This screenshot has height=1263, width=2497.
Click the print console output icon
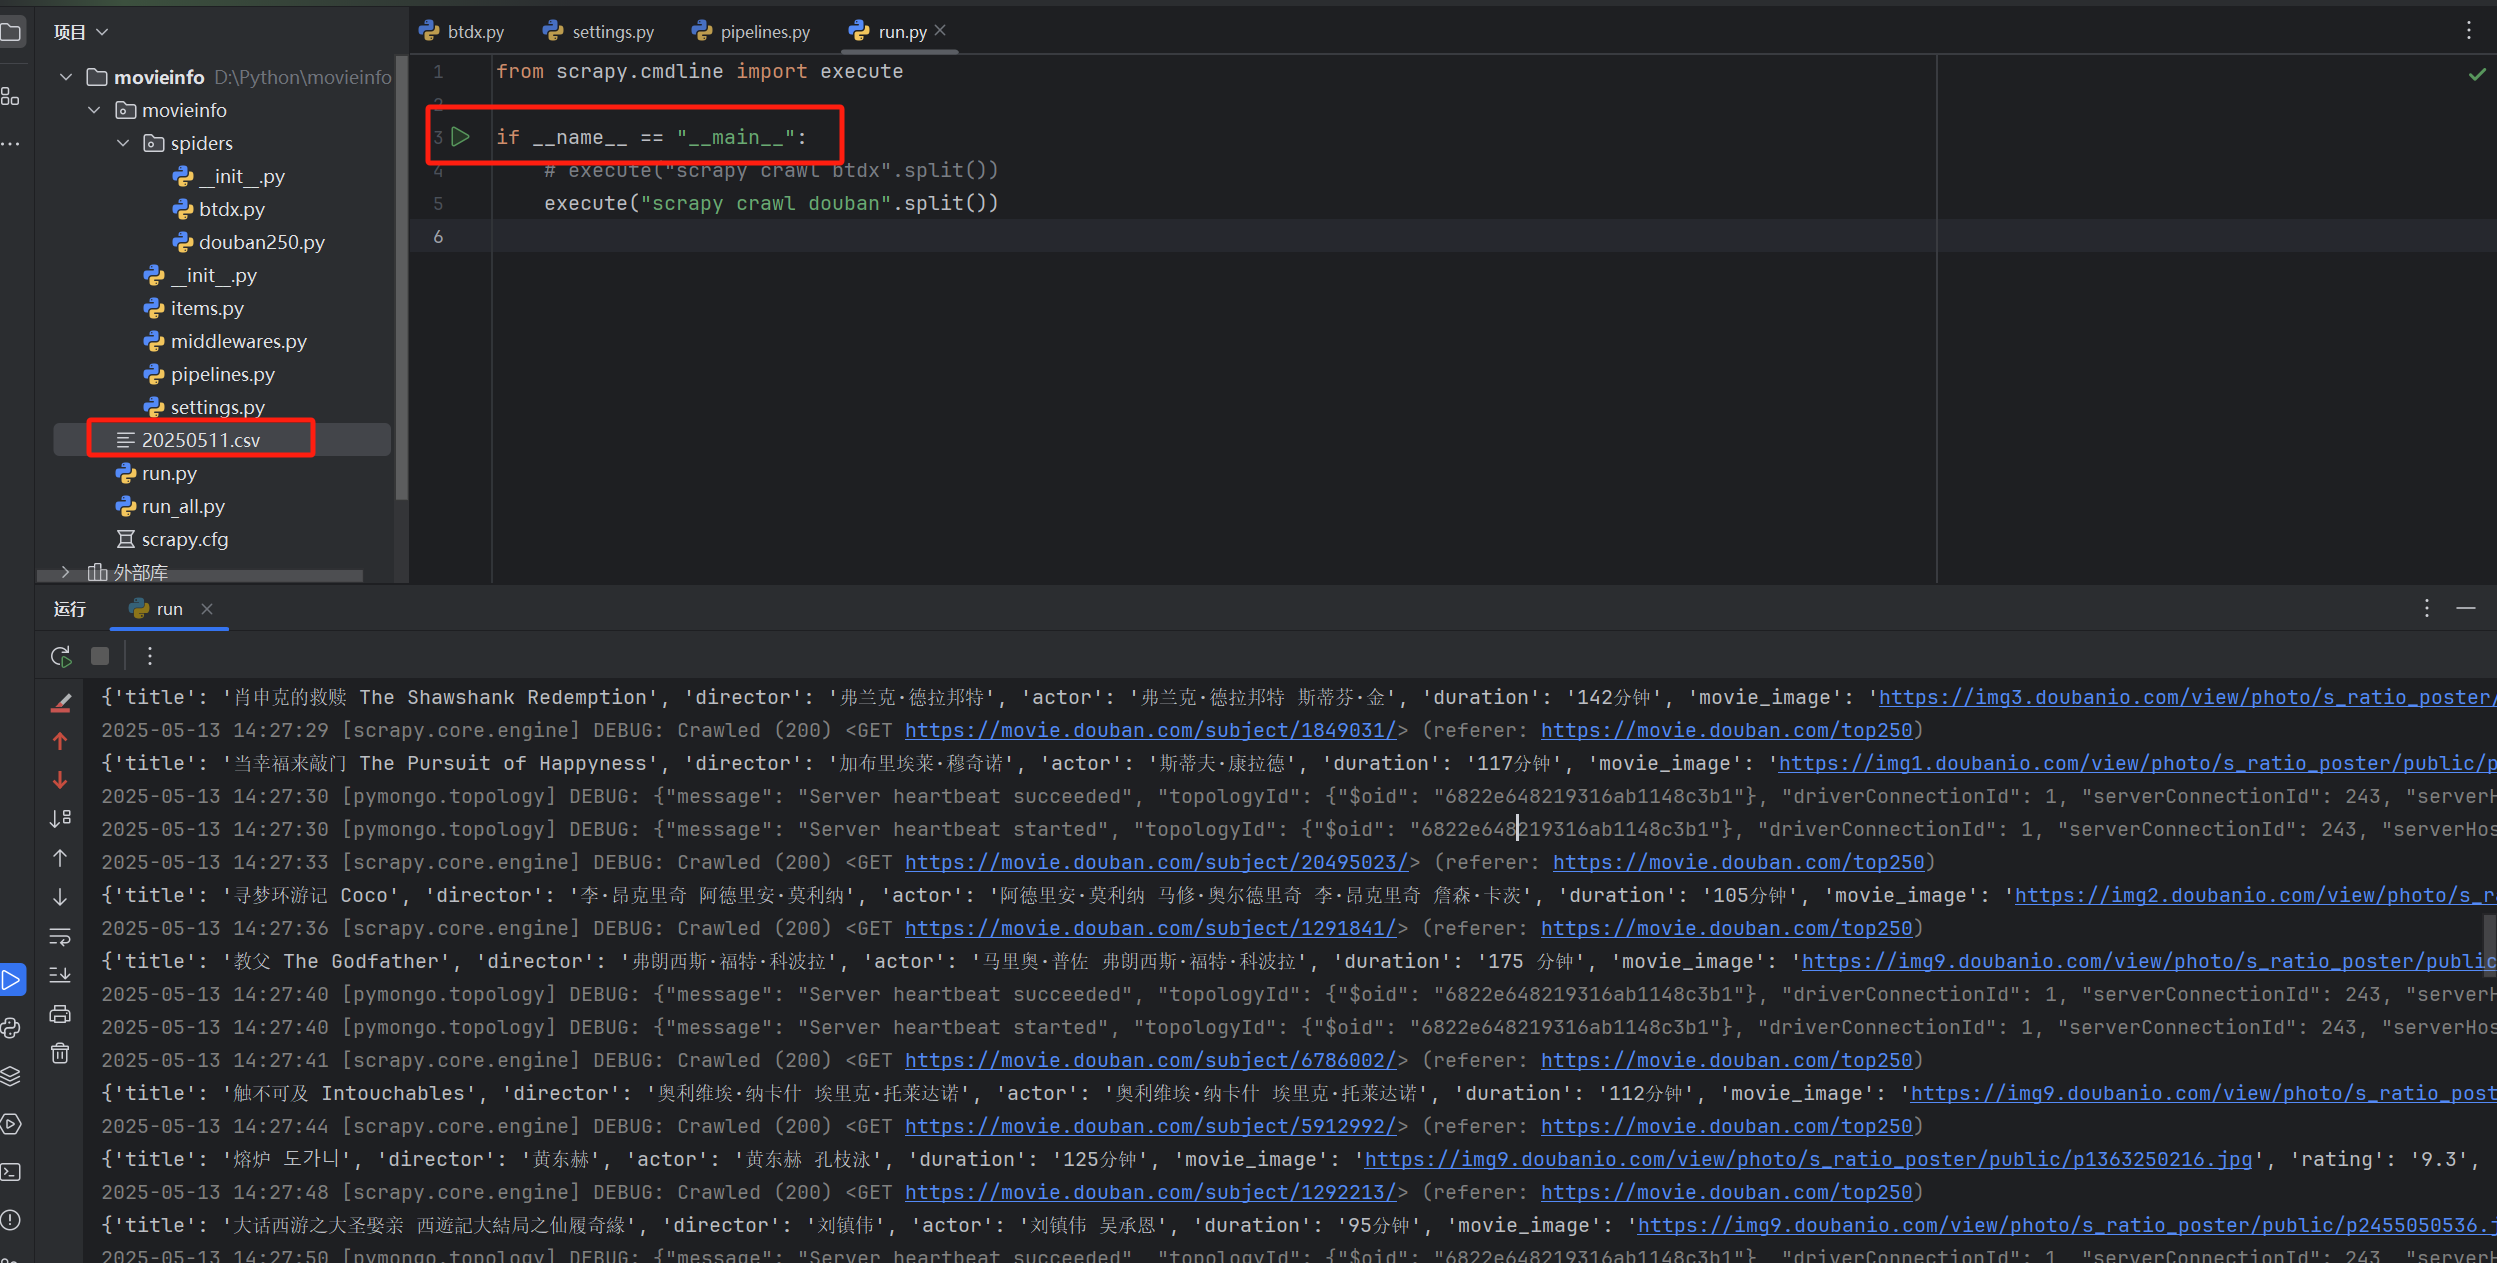(60, 1014)
